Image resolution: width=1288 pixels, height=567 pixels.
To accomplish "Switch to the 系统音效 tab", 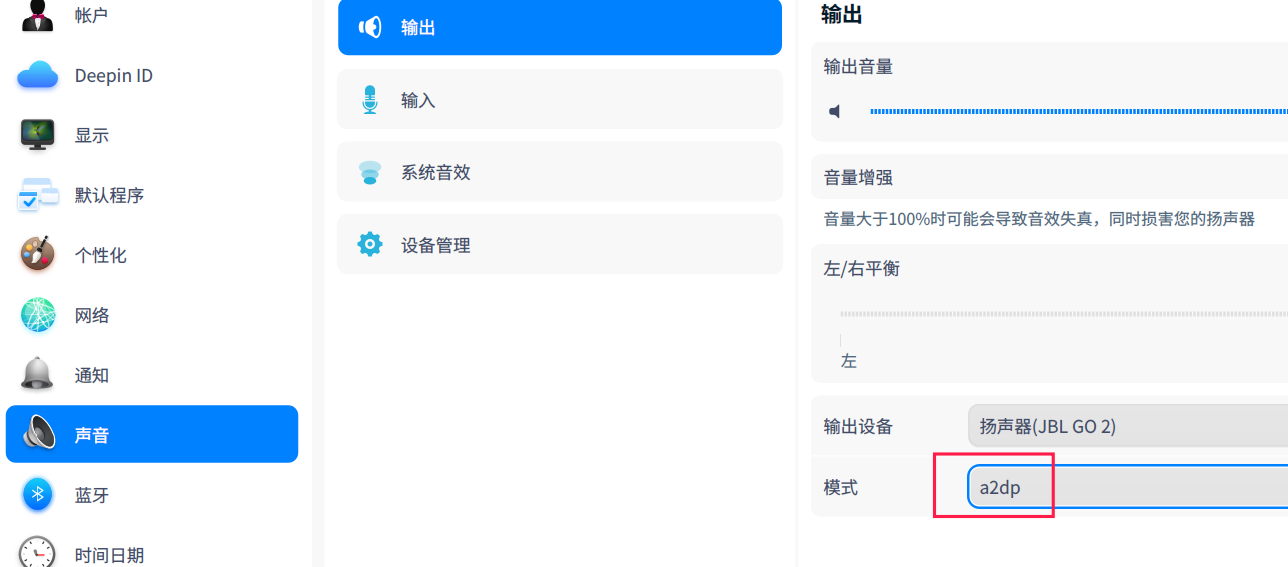I will pyautogui.click(x=560, y=172).
